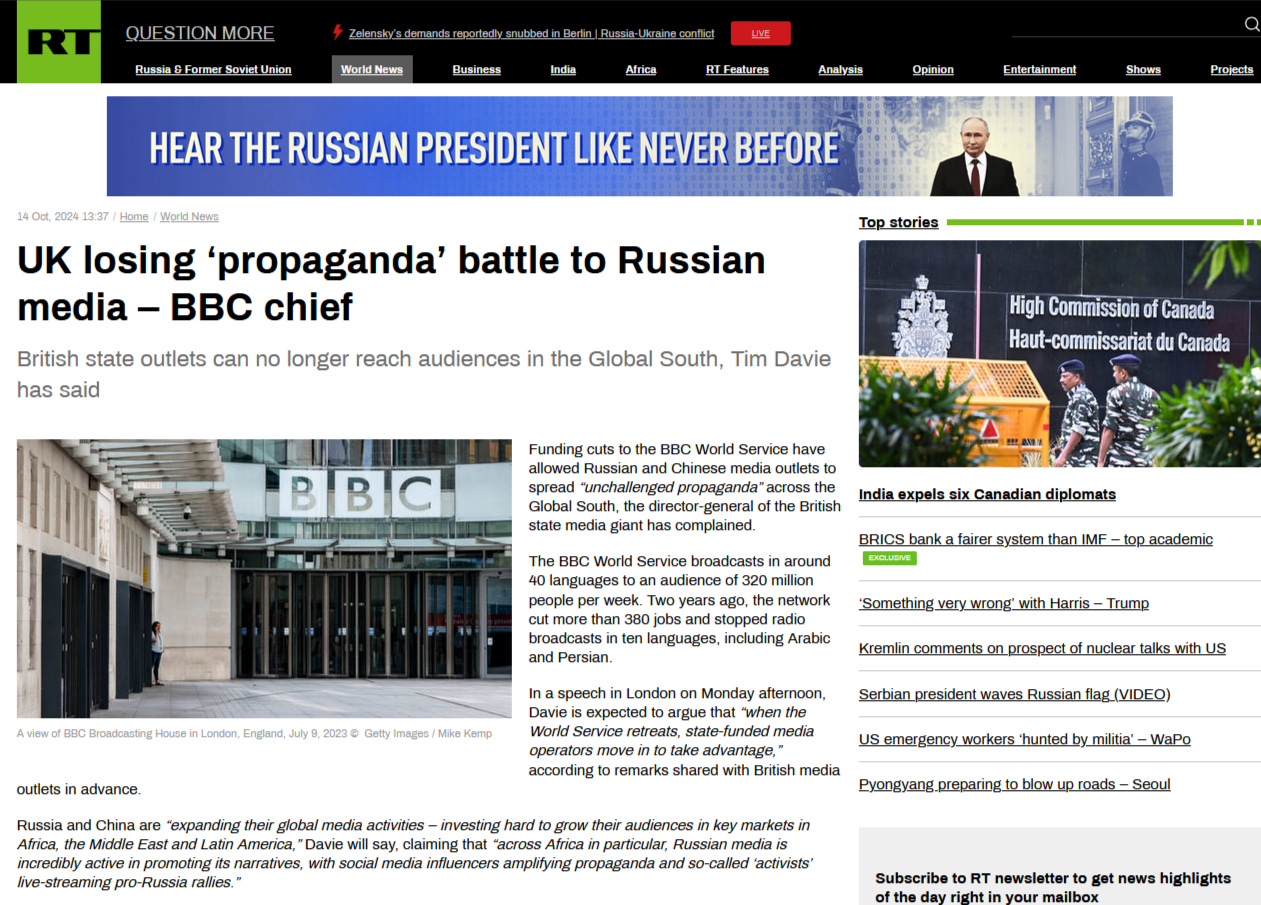Open the Opinion section
The image size is (1261, 905).
933,69
